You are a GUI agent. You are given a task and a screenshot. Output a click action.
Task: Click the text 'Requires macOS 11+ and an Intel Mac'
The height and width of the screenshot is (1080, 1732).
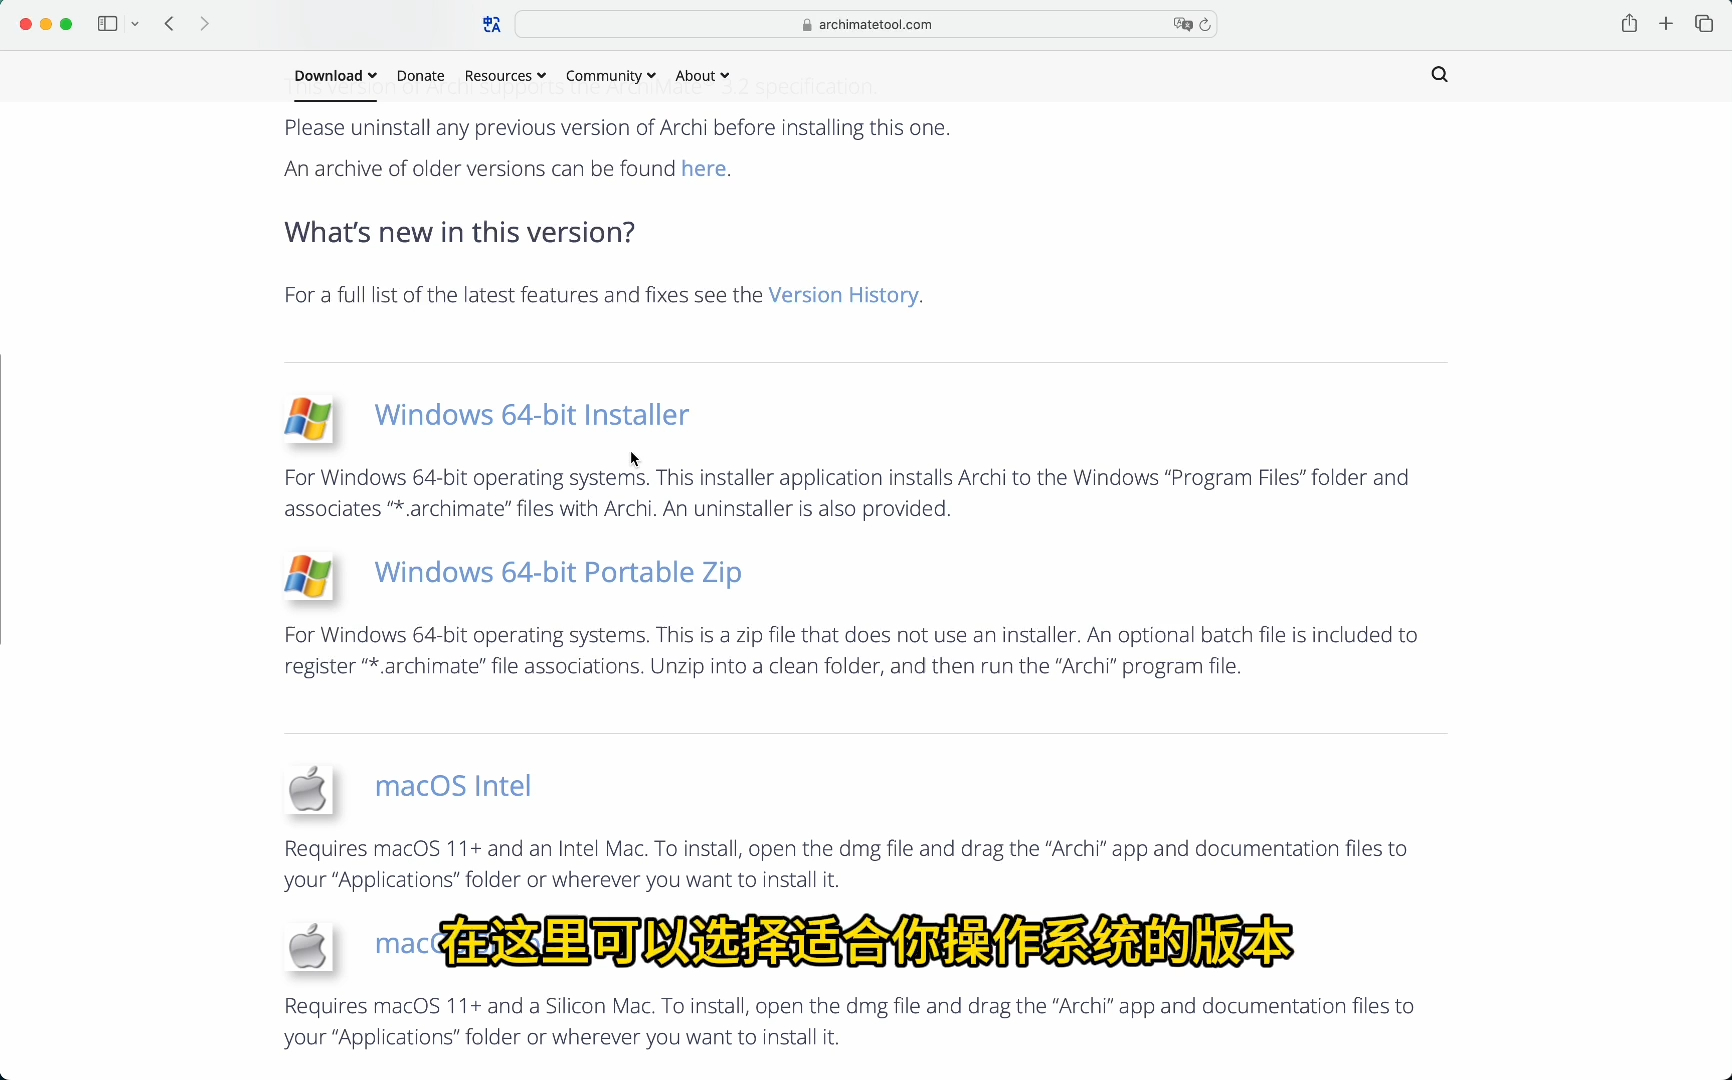click(x=465, y=849)
